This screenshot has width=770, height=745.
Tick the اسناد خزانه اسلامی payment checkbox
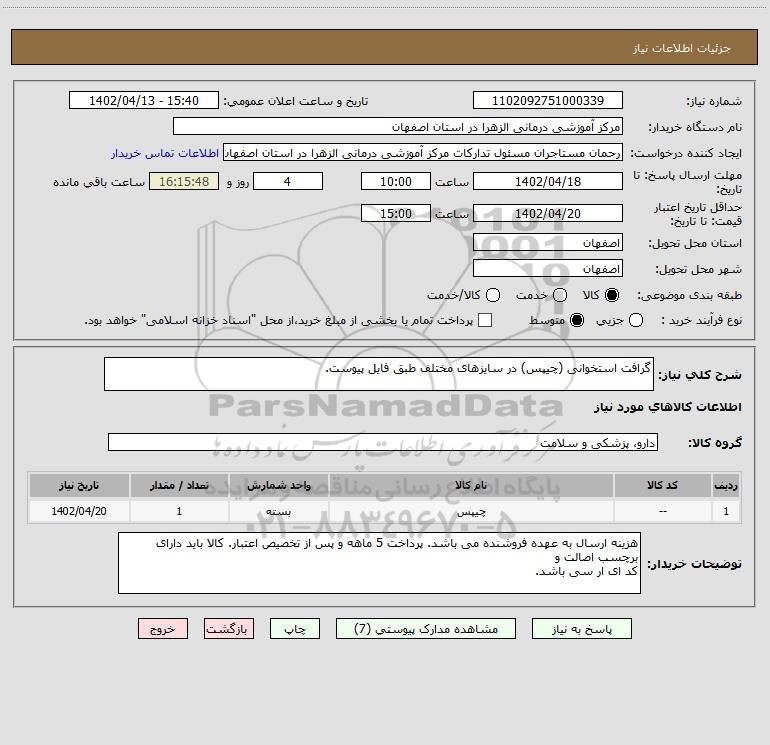click(x=485, y=320)
